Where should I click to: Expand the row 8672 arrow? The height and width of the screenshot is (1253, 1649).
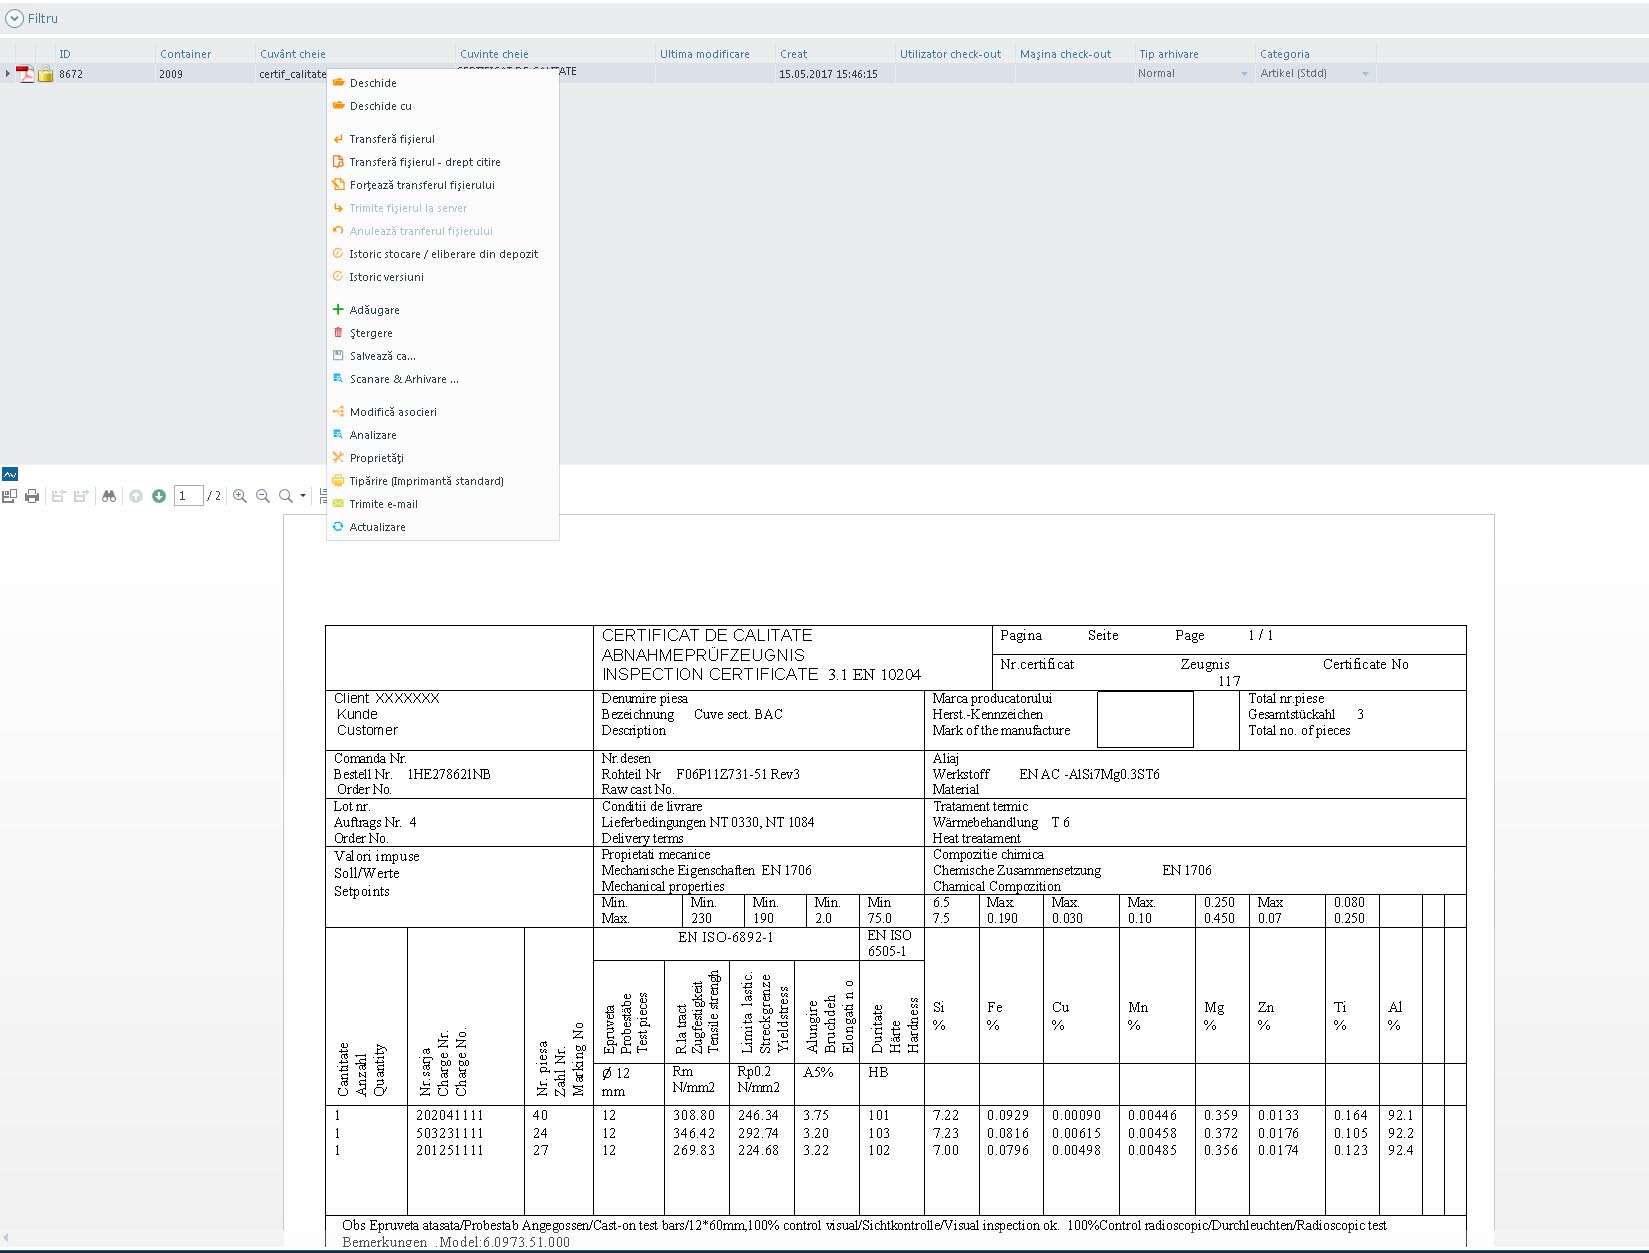8,74
